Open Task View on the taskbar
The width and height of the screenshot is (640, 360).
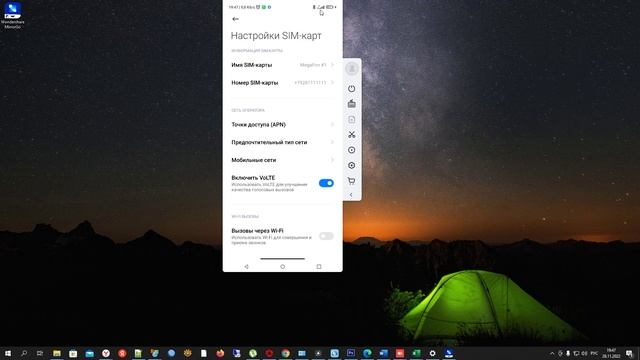(x=40, y=353)
